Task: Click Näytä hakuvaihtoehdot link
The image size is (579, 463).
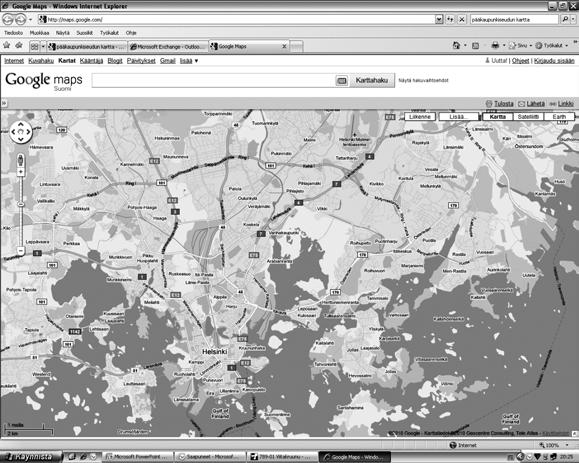Action: click(x=423, y=80)
